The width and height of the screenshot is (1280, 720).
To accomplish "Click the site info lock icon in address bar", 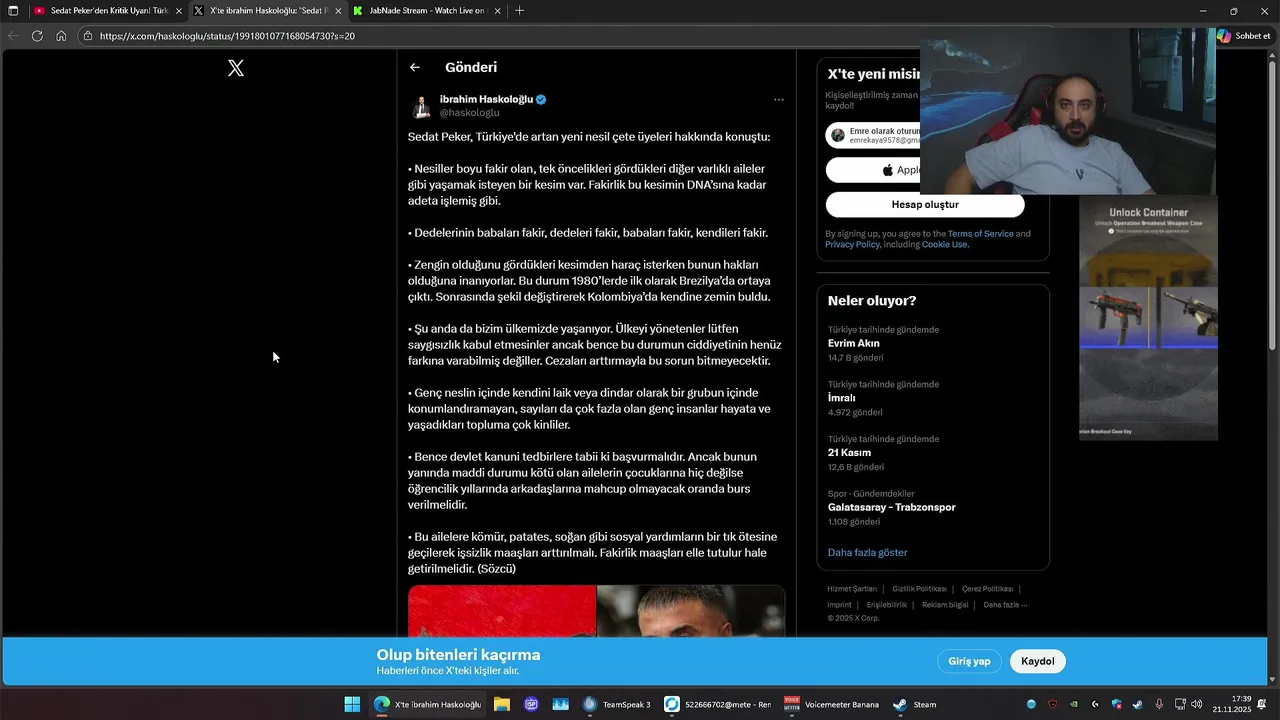I will click(x=88, y=36).
